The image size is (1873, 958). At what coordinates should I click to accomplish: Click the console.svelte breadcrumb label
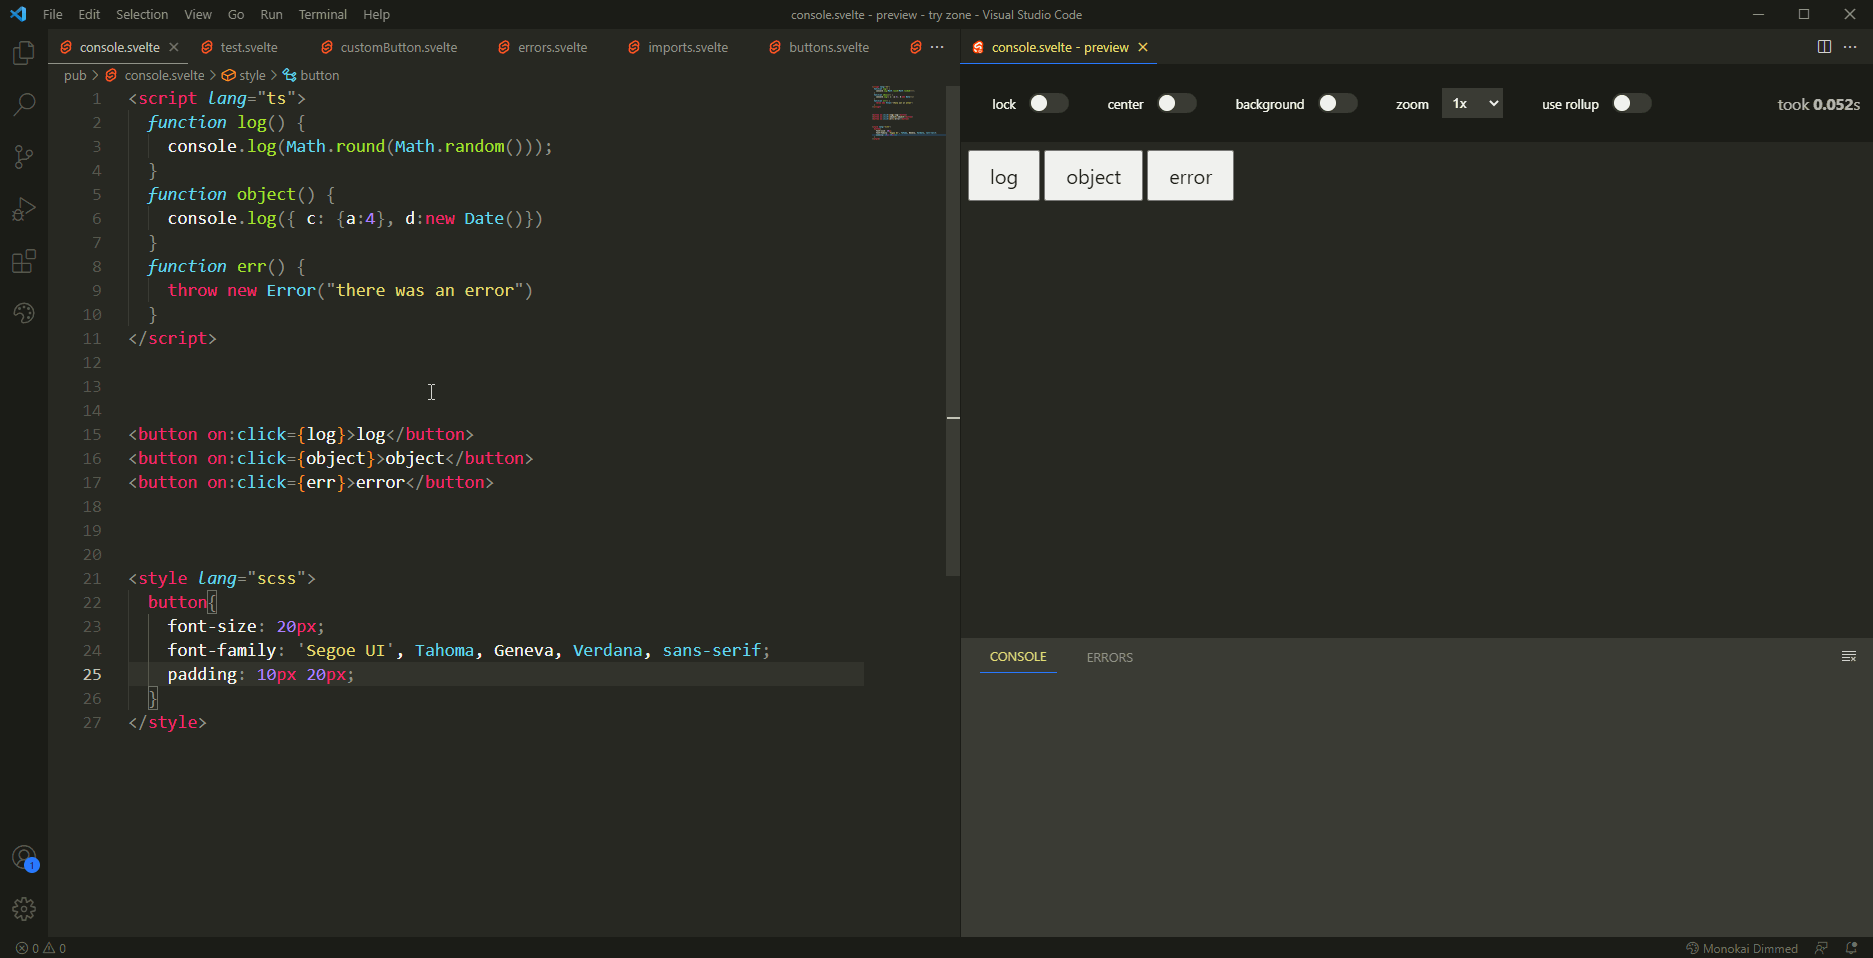pos(164,75)
